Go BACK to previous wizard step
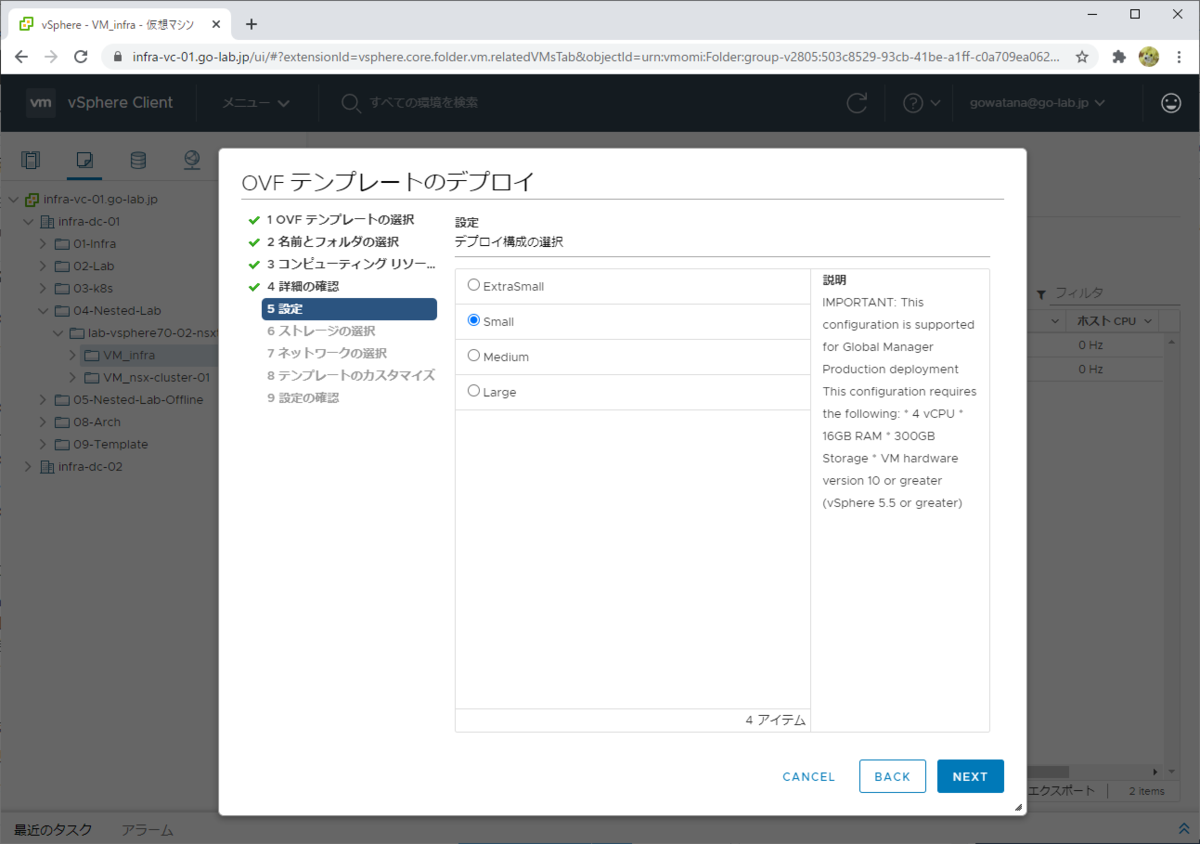The width and height of the screenshot is (1200, 844). coord(892,776)
